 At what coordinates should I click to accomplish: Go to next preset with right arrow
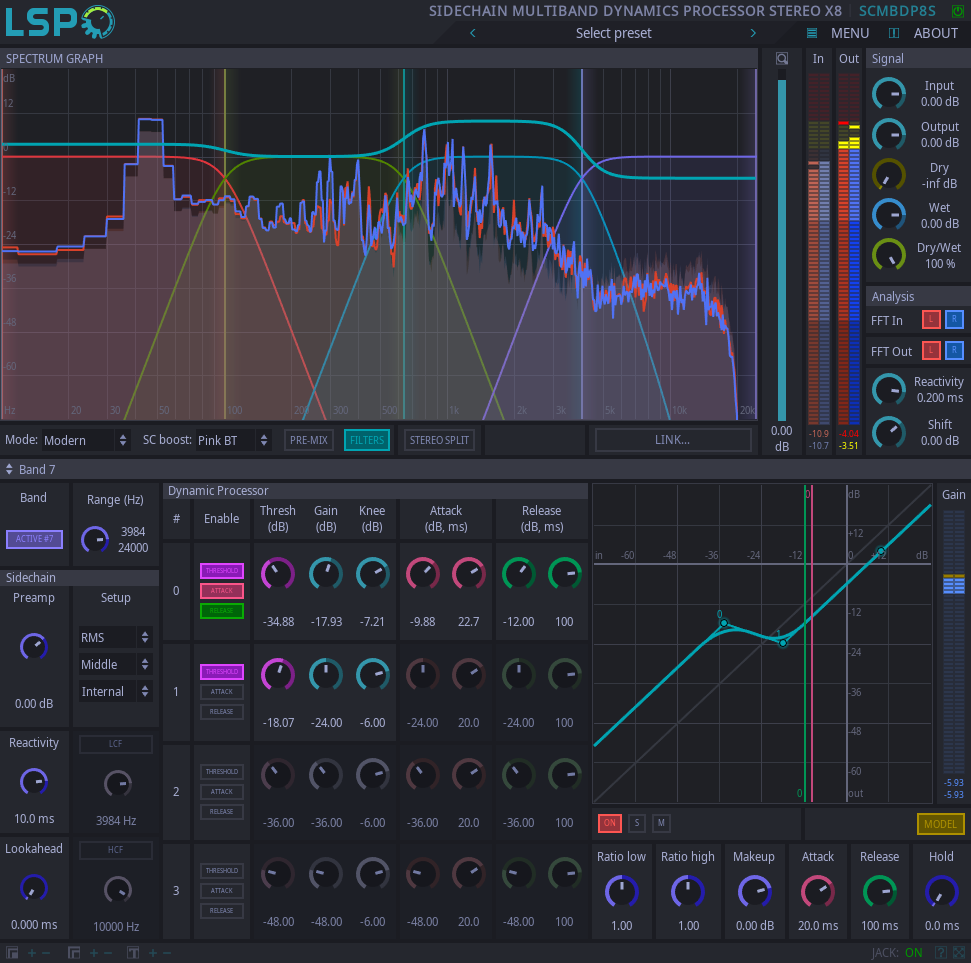coord(754,33)
